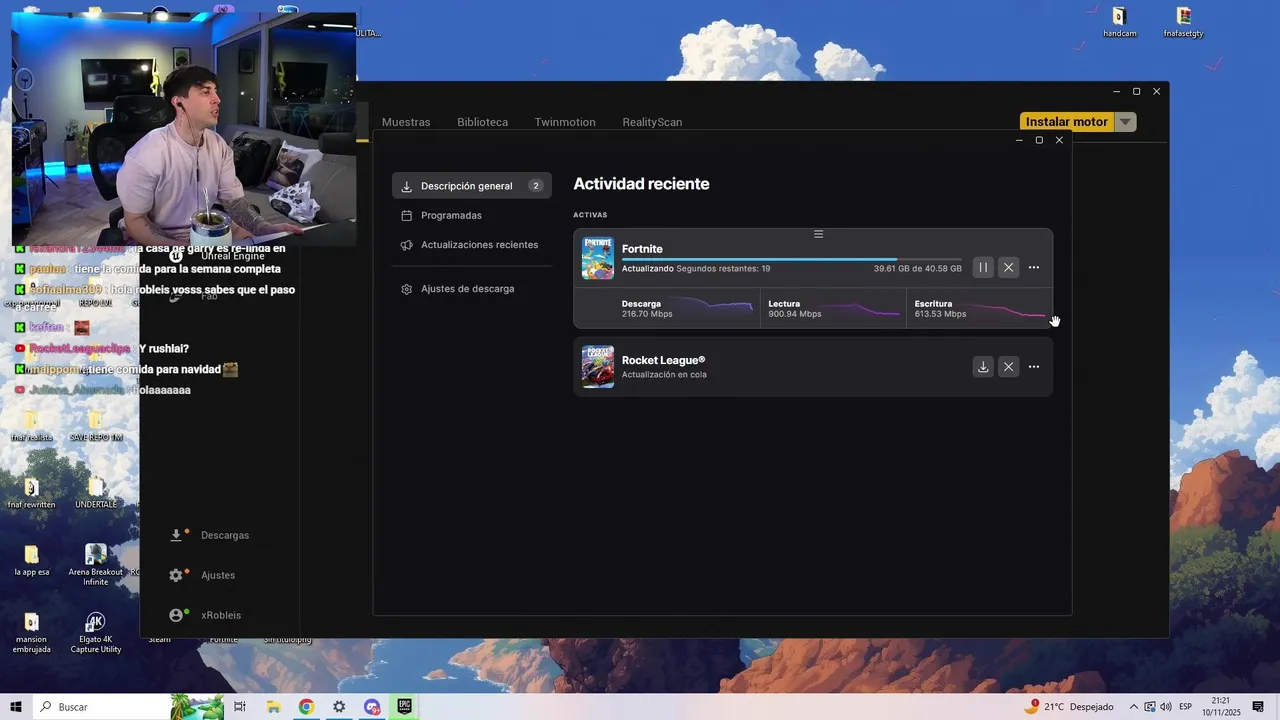The height and width of the screenshot is (720, 1280).
Task: Click the Escritura speed graph
Action: click(1008, 308)
